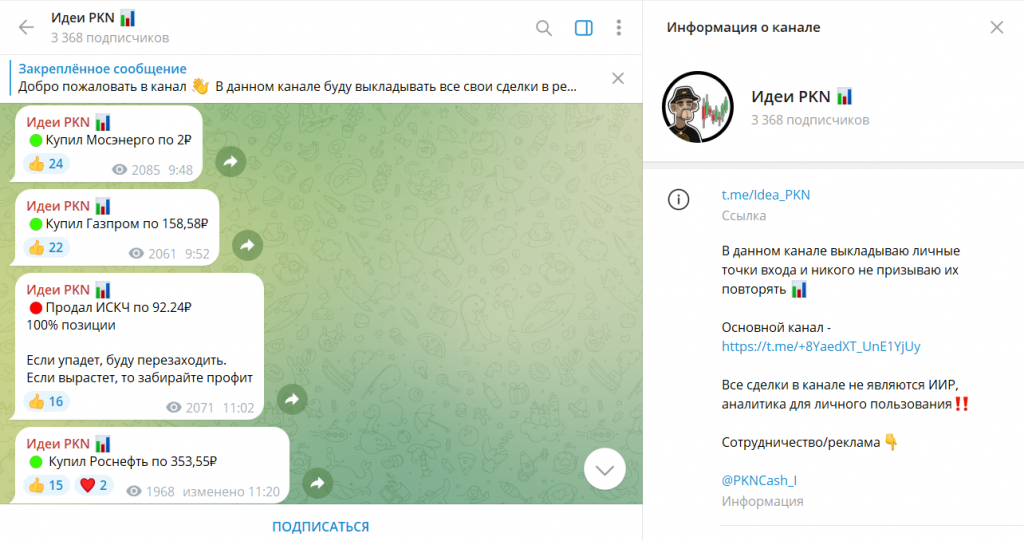
Task: Follow the main channel invite link
Action: (821, 346)
